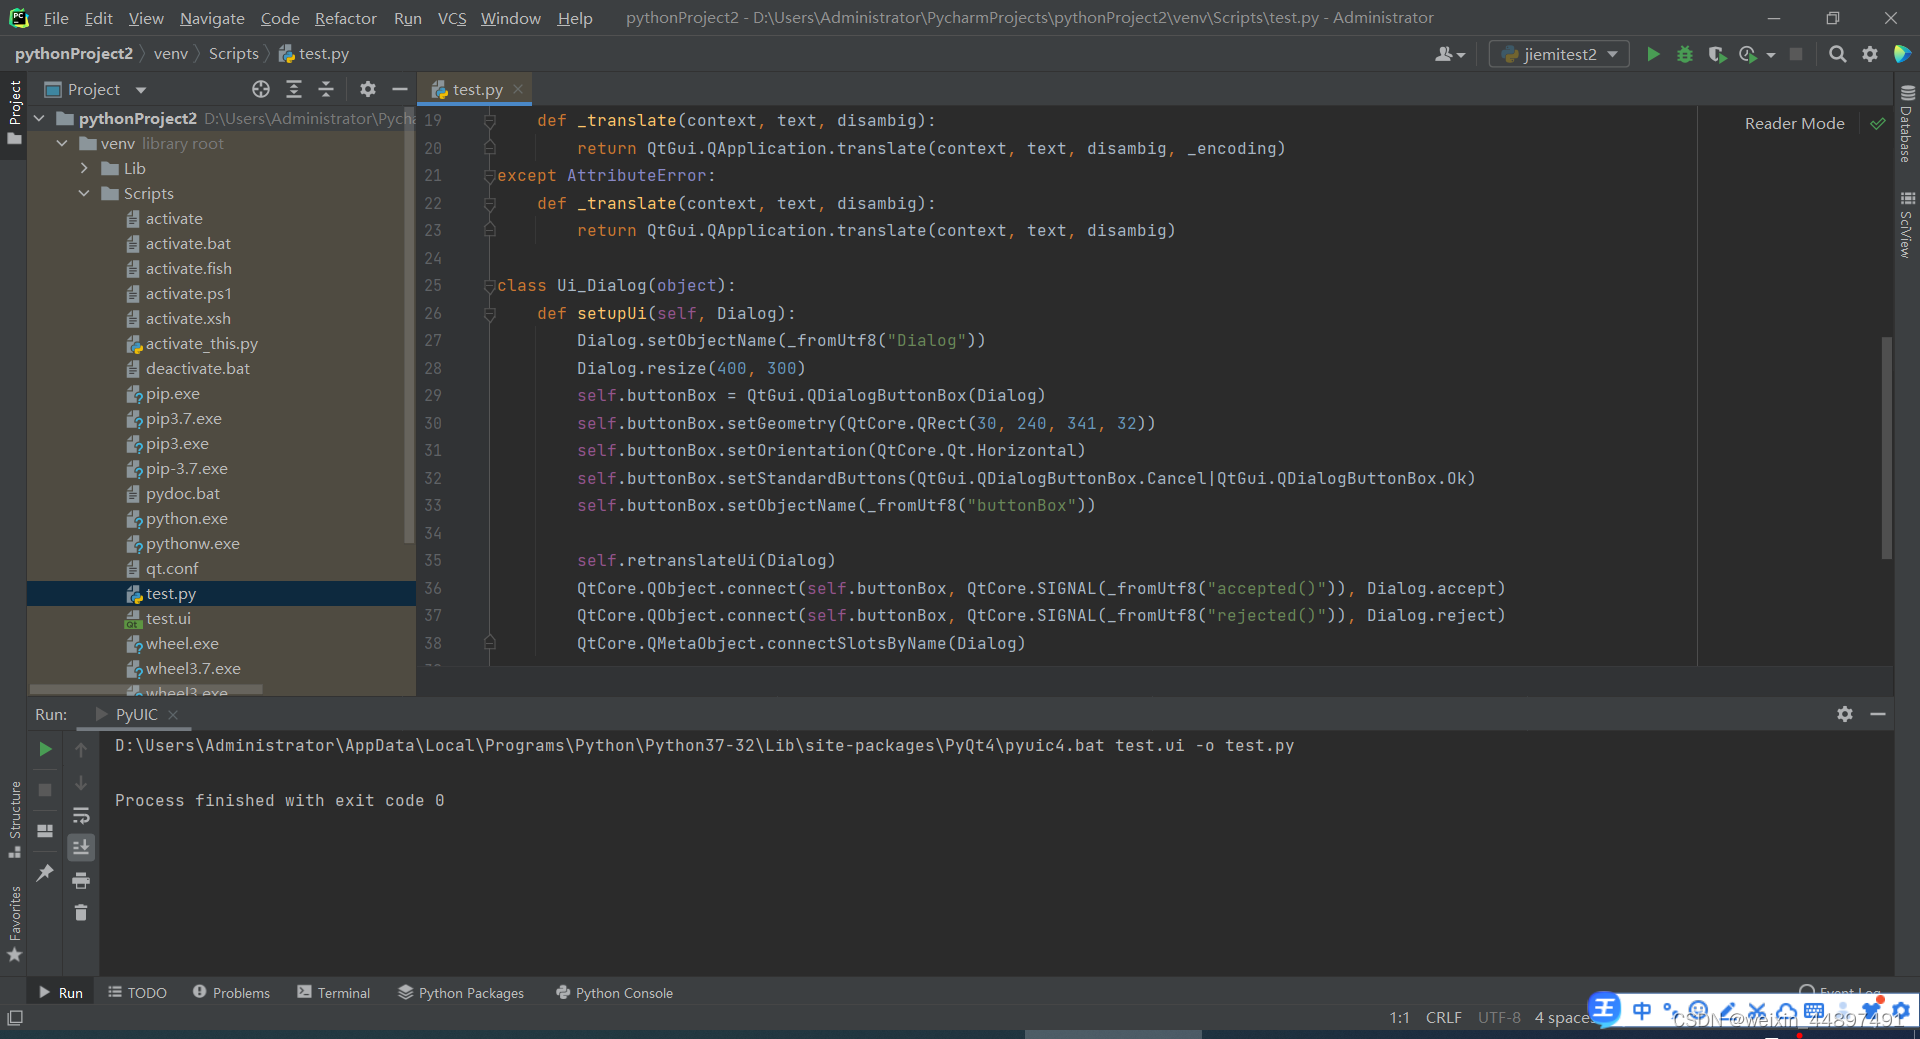Select Scroll from Source in Project panel
This screenshot has width=1920, height=1039.
[x=261, y=89]
